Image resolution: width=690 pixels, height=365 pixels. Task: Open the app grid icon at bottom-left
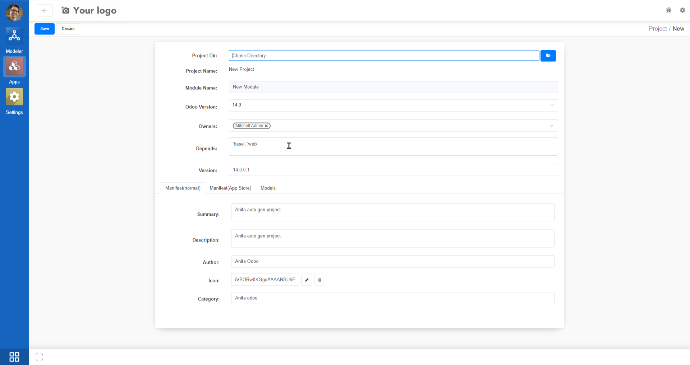(x=14, y=357)
